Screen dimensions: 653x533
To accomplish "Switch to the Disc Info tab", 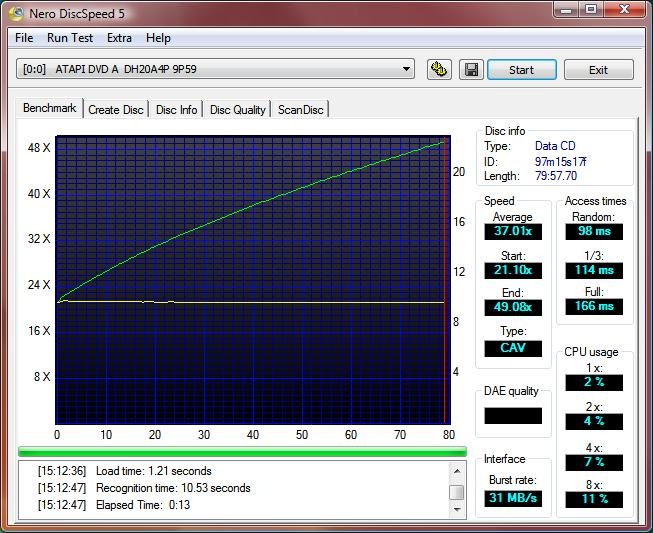I will (x=177, y=109).
